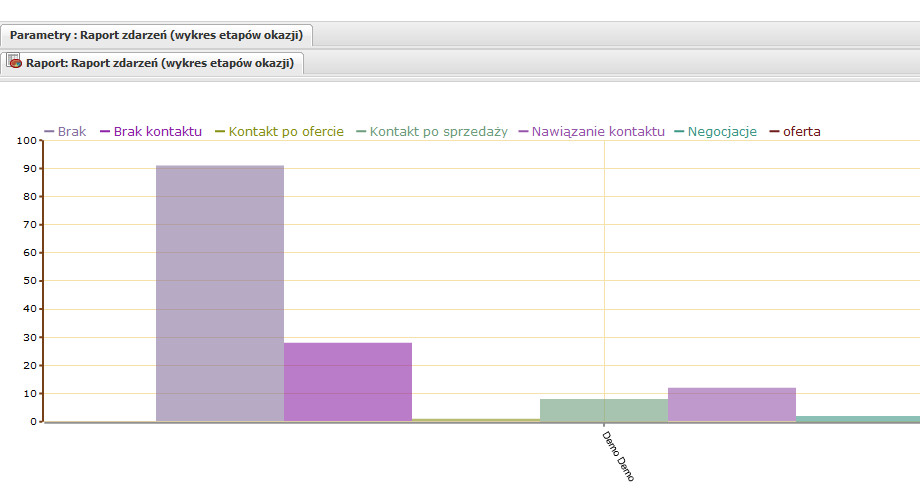Click the purple Brak kontaktu bar
920x500 pixels.
click(348, 382)
